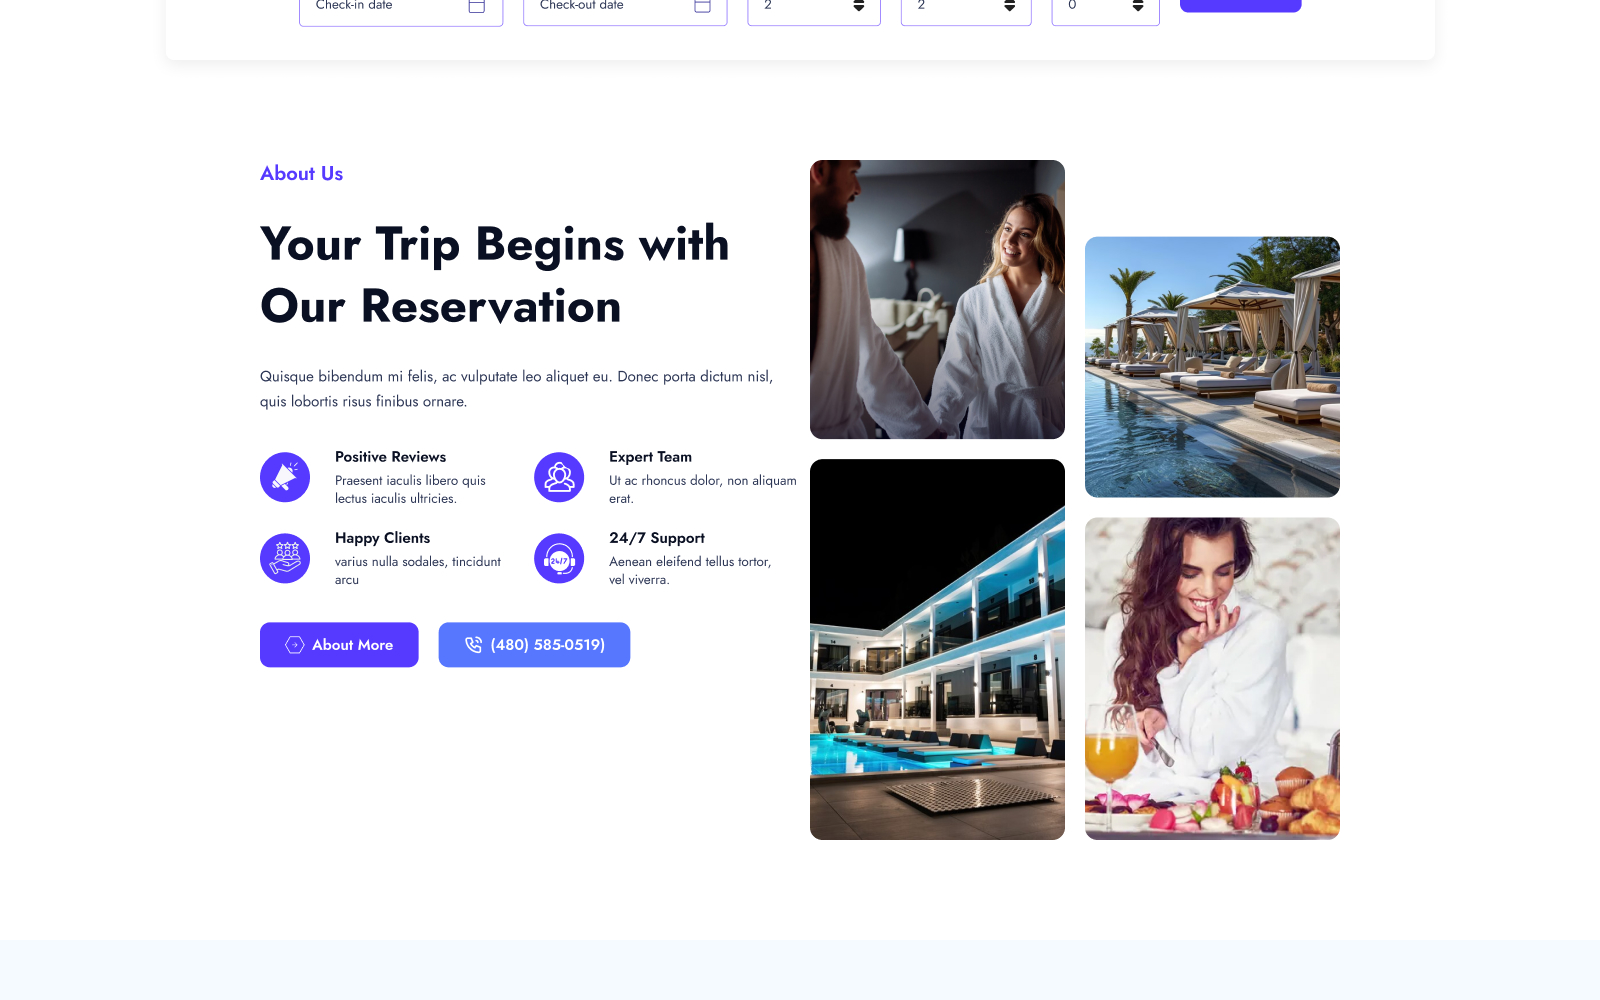The width and height of the screenshot is (1600, 1000).
Task: Open the couple in bathrobes photo
Action: (x=937, y=299)
